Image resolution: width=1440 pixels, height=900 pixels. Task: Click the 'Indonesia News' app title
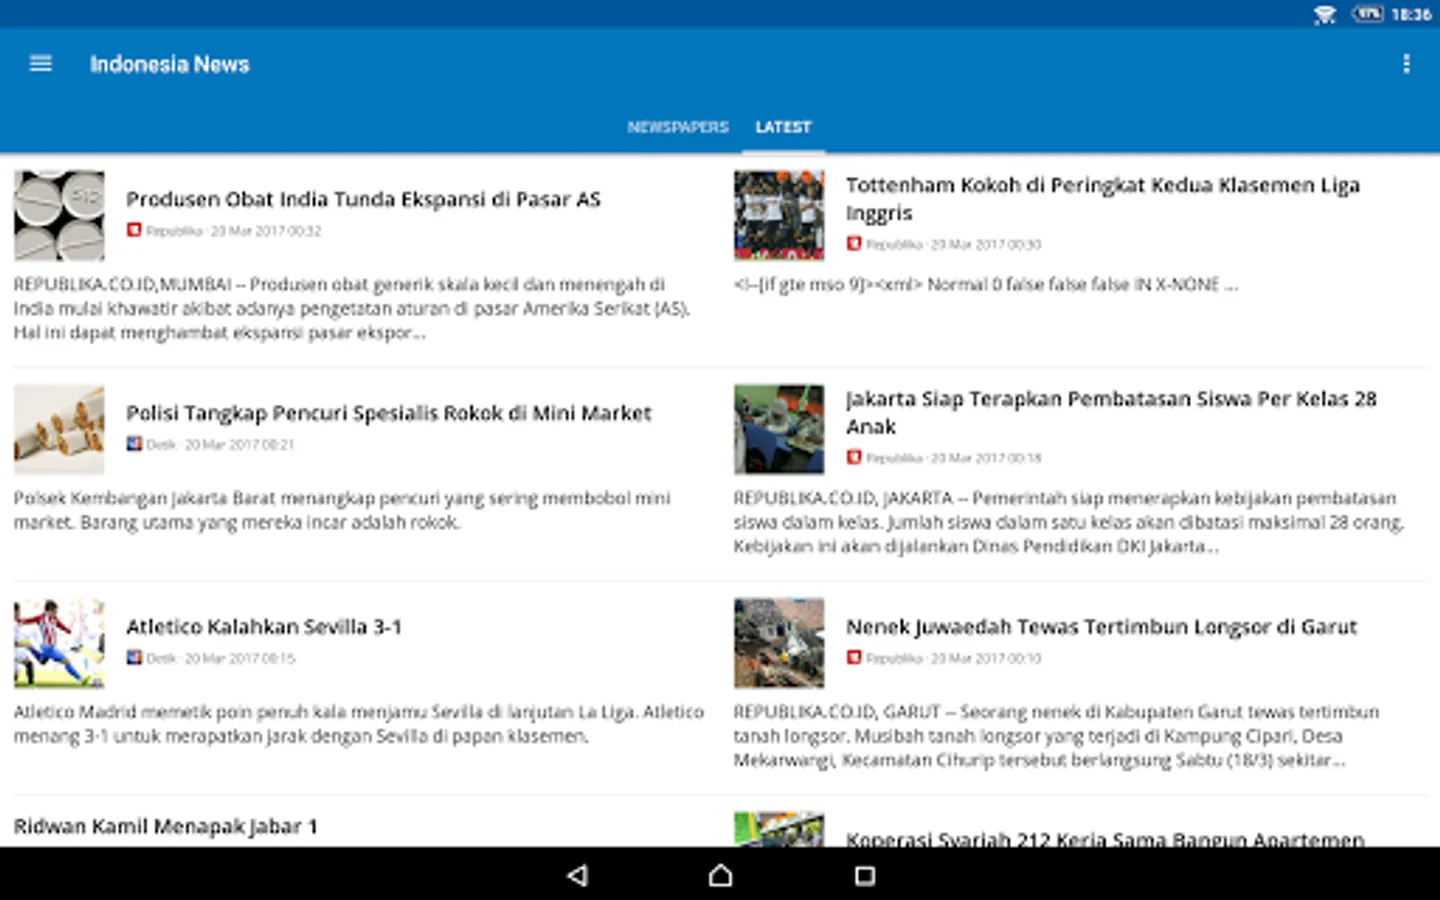(169, 64)
